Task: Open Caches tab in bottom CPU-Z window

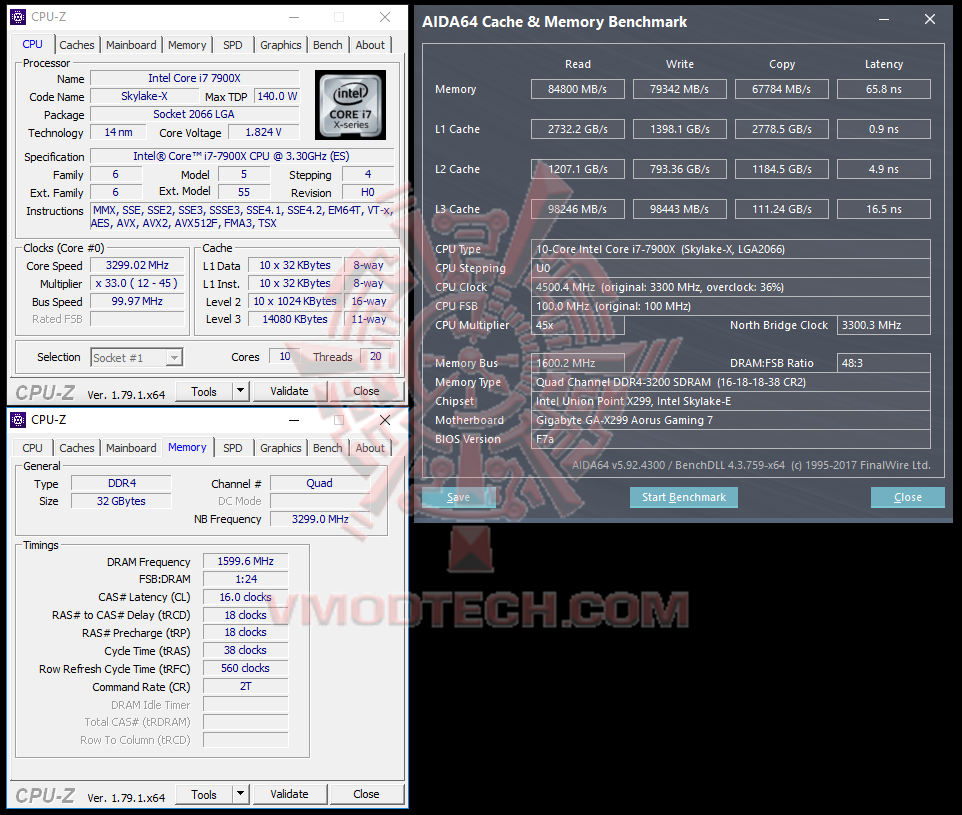Action: 77,448
